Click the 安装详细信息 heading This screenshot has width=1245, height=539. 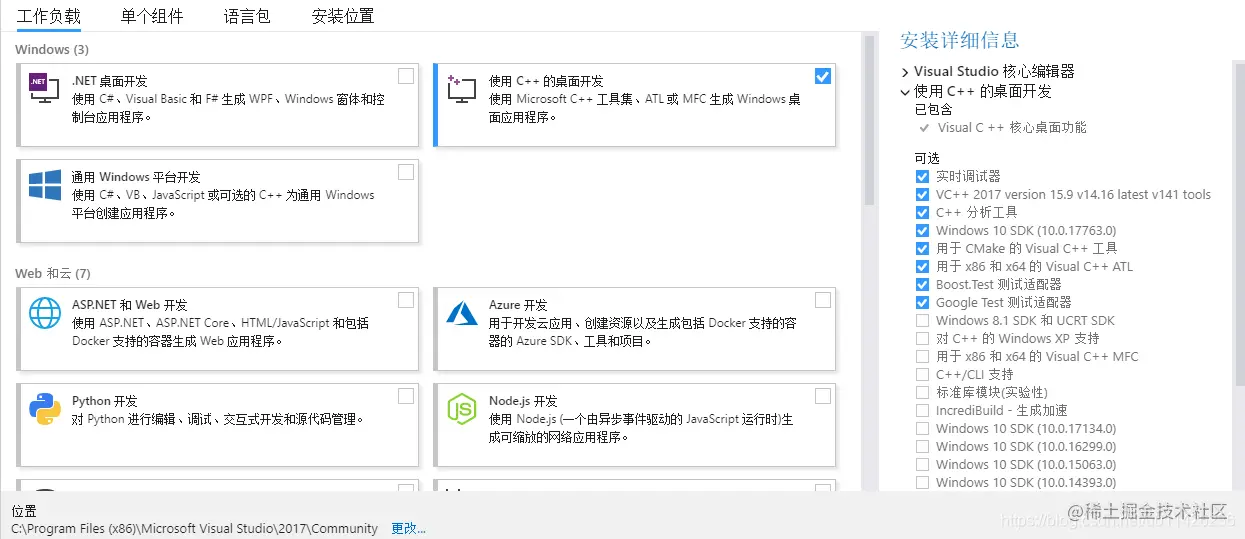coord(960,40)
